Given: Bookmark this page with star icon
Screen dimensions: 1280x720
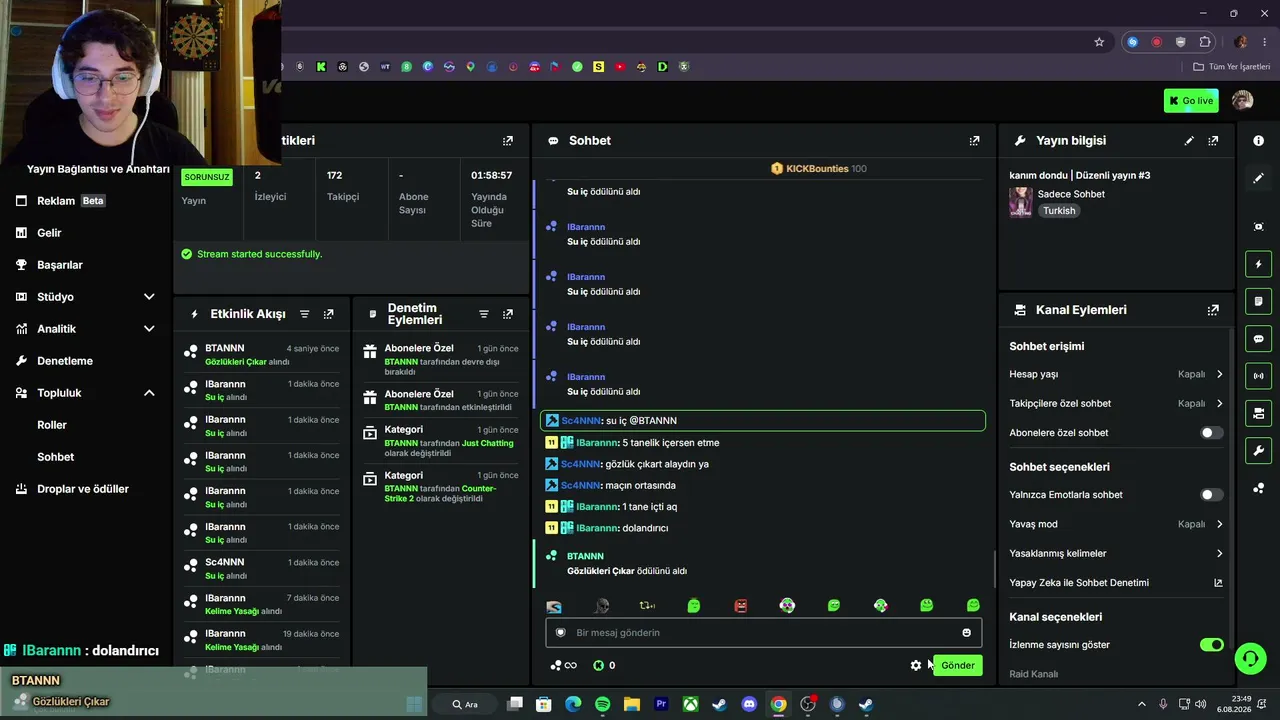Looking at the screenshot, I should 1099,42.
